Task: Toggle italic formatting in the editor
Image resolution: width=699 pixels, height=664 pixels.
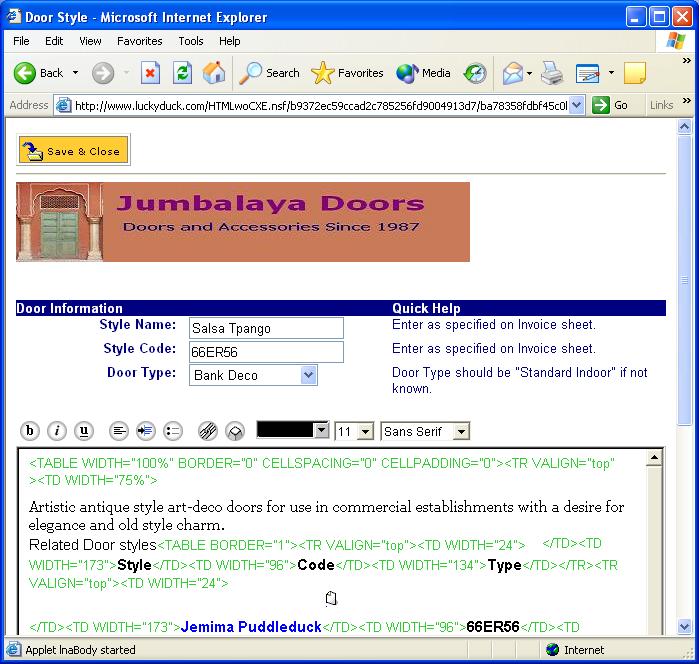Action: (x=57, y=431)
